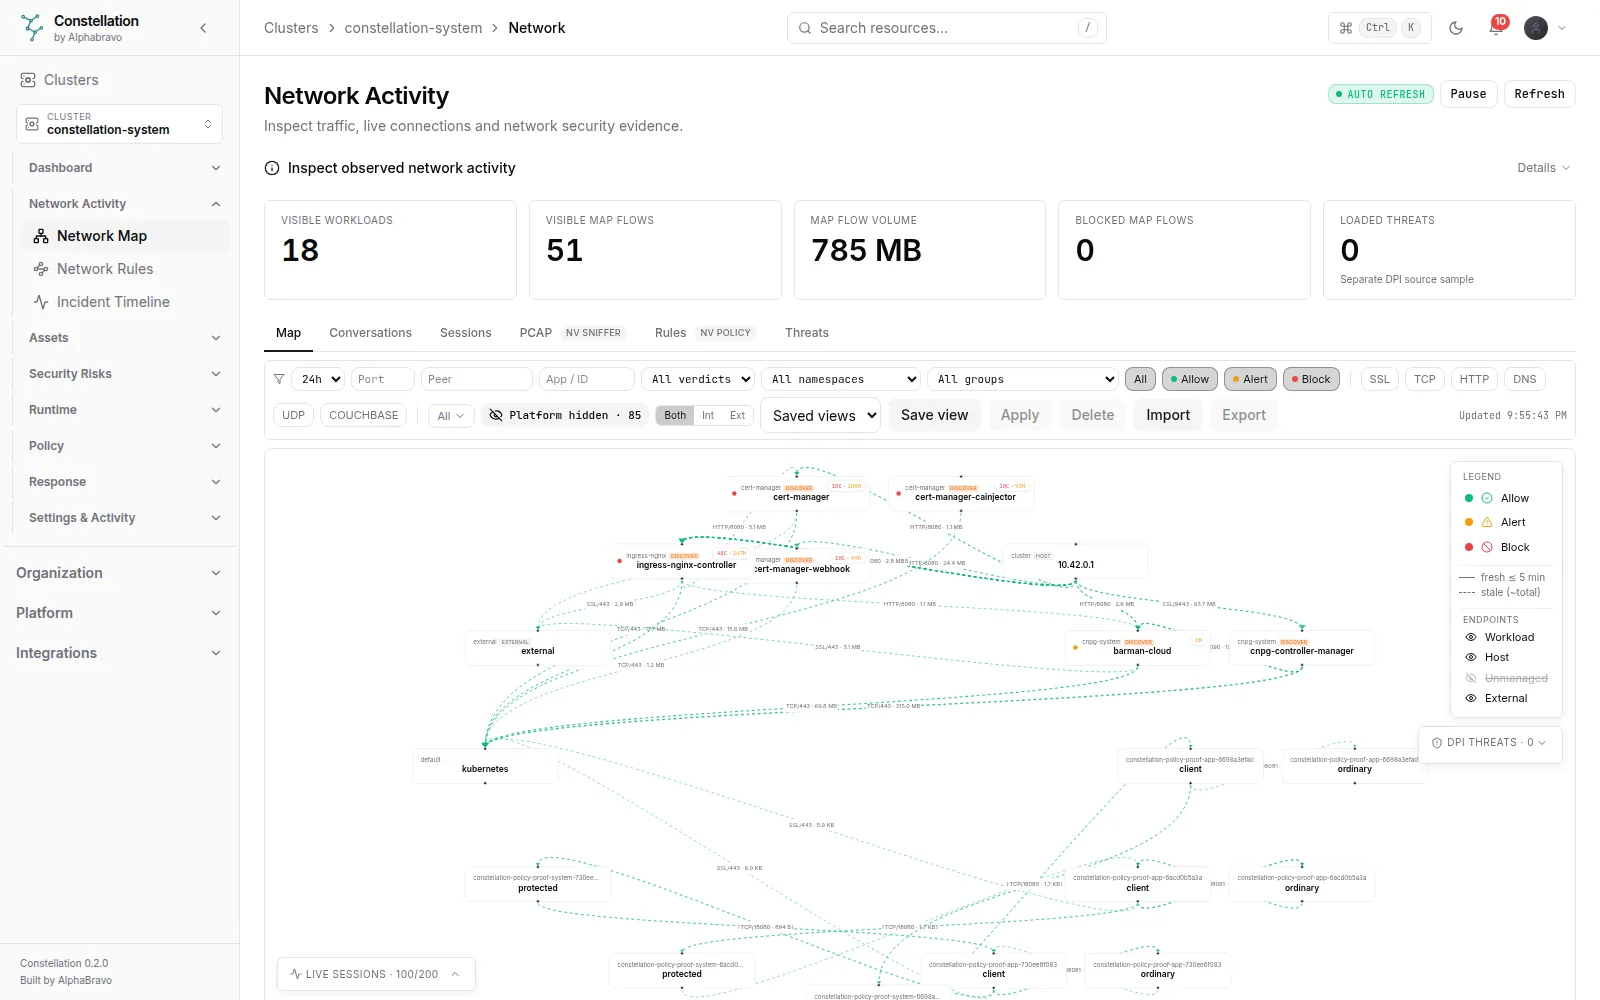Enable the SSL protocol filter
The height and width of the screenshot is (1000, 1600).
point(1379,379)
